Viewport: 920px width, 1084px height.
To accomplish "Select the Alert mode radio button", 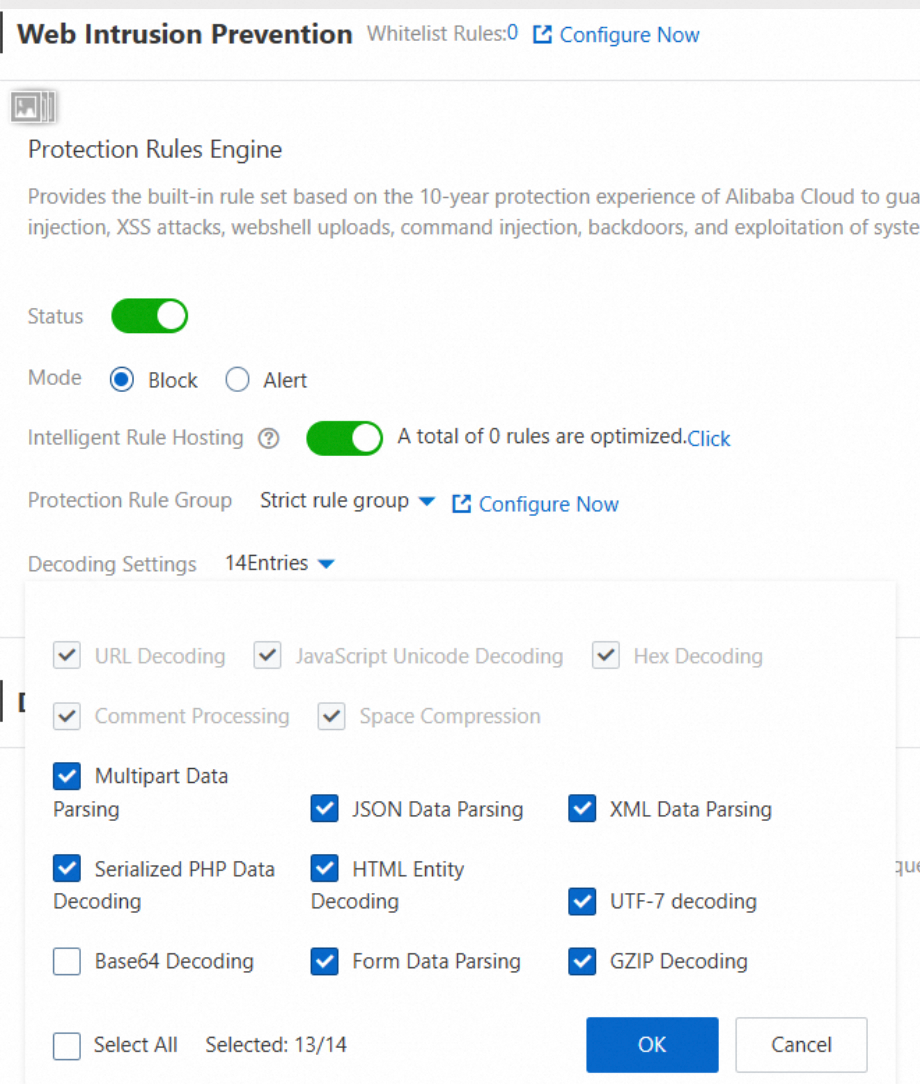I will pyautogui.click(x=237, y=380).
